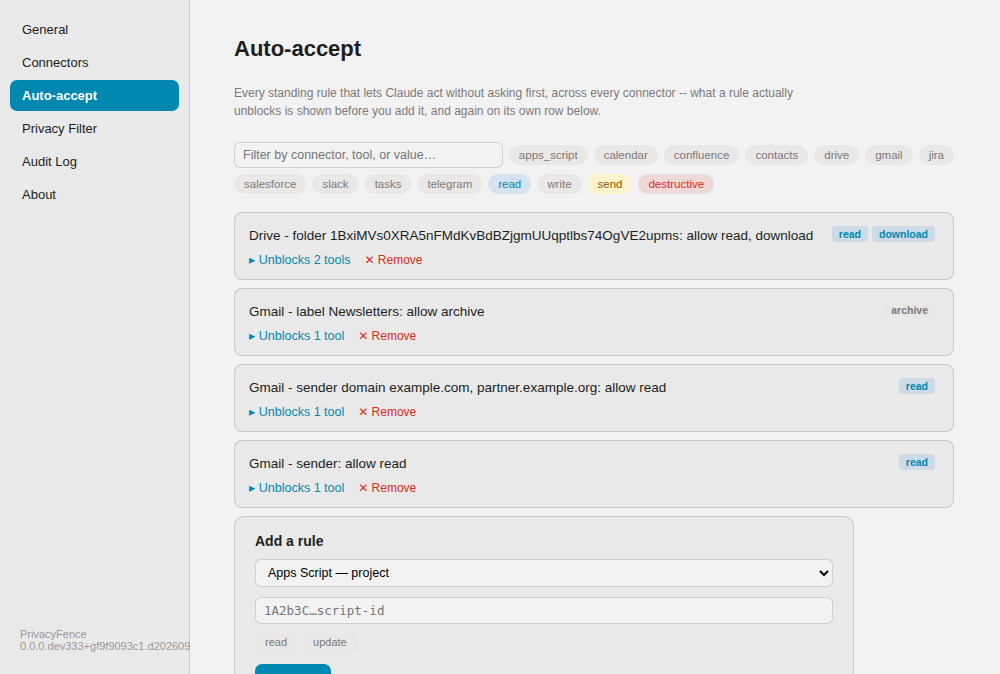Click the script-id input field

(x=543, y=611)
